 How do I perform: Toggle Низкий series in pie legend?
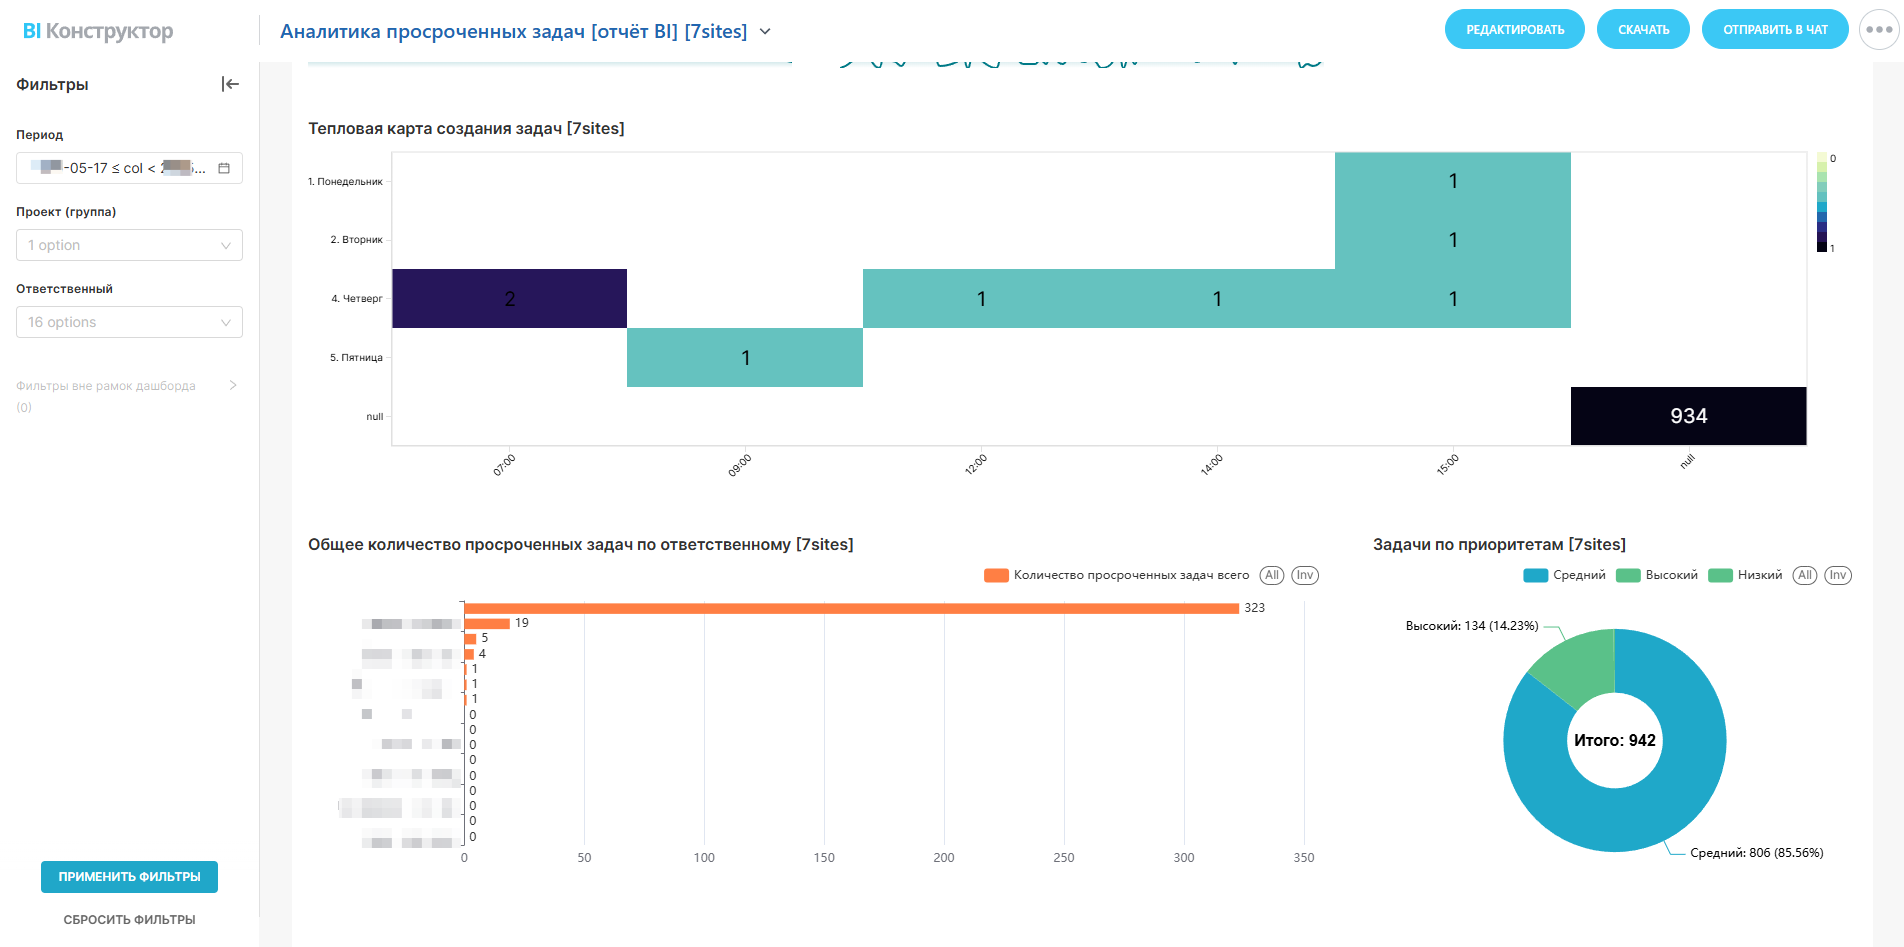point(1747,575)
